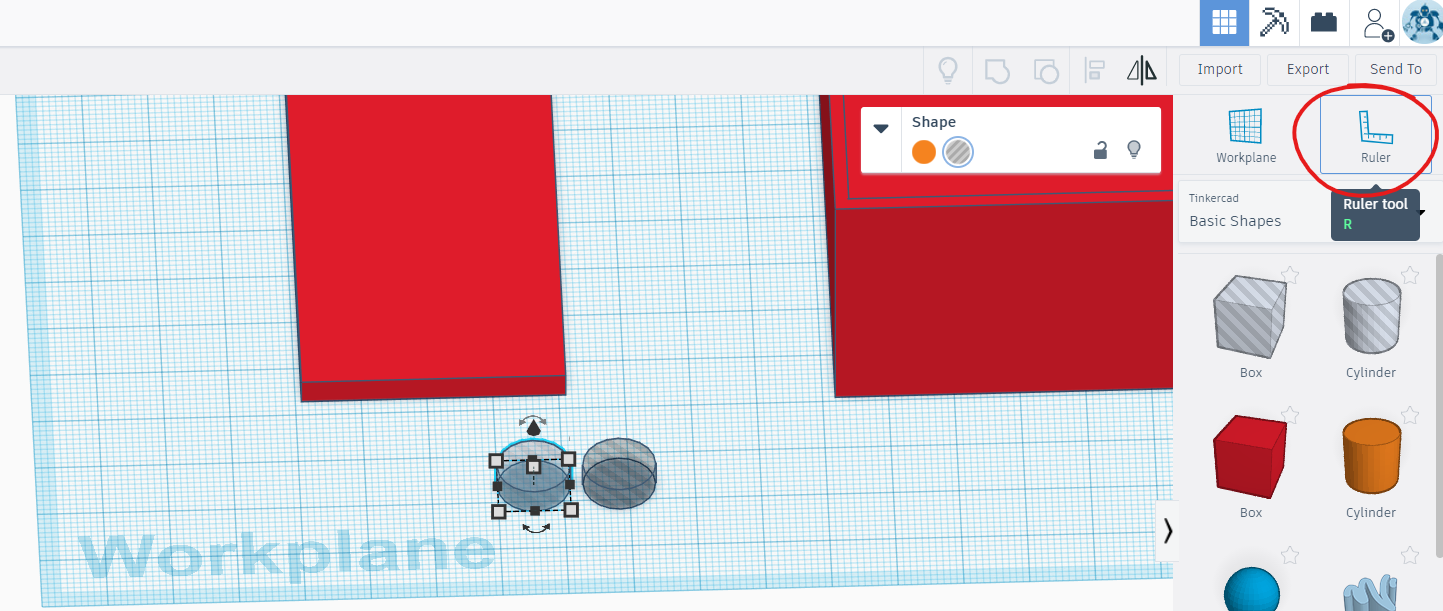Select the orange Cylinder shape thumbnail
The image size is (1443, 611).
click(x=1370, y=455)
